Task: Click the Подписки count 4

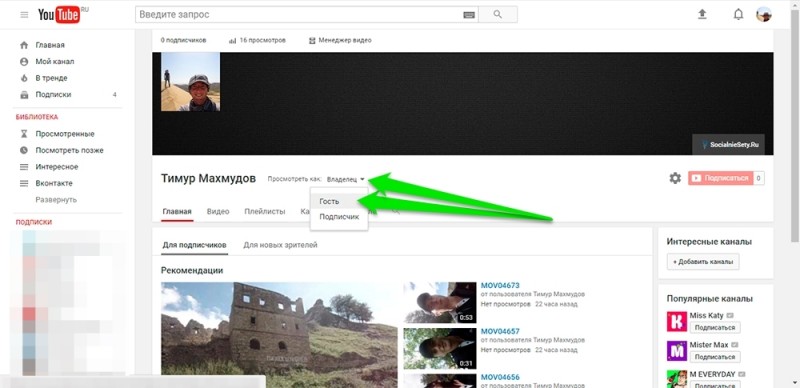Action: 114,95
